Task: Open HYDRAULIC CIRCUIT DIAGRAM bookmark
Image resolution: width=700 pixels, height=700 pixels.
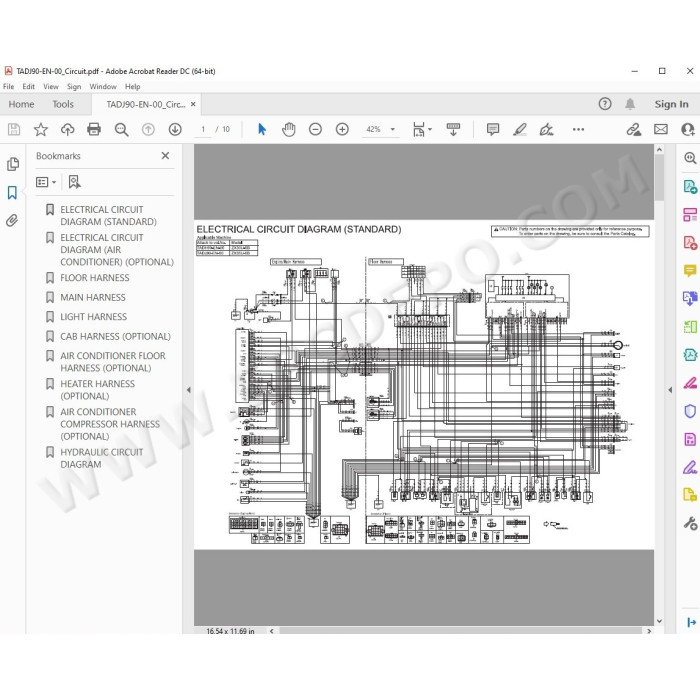Action: (102, 458)
